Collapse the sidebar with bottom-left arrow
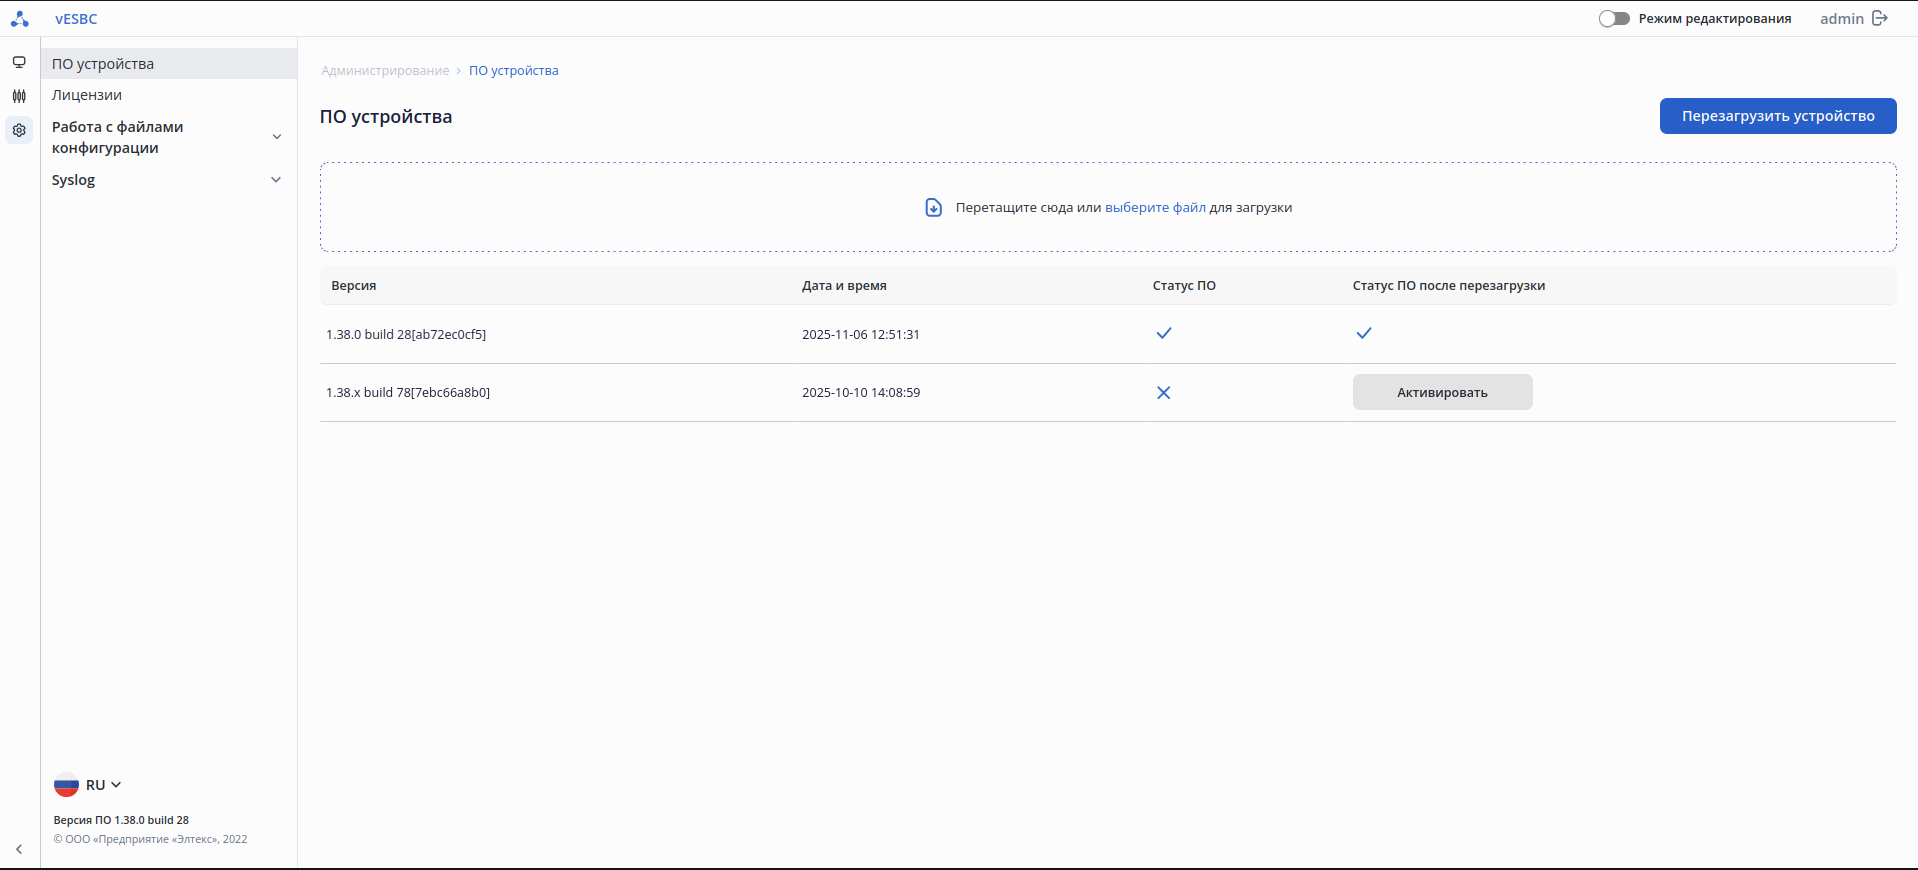This screenshot has height=870, width=1918. pos(19,849)
